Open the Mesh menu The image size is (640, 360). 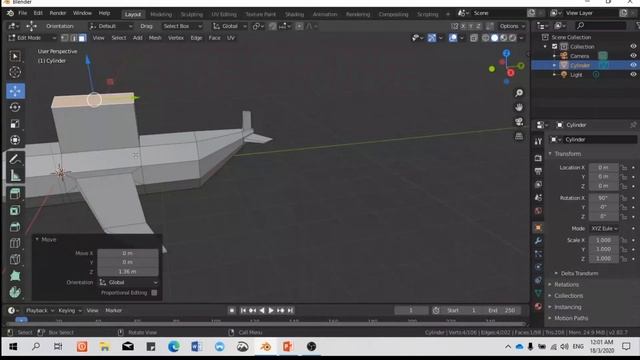(x=155, y=38)
